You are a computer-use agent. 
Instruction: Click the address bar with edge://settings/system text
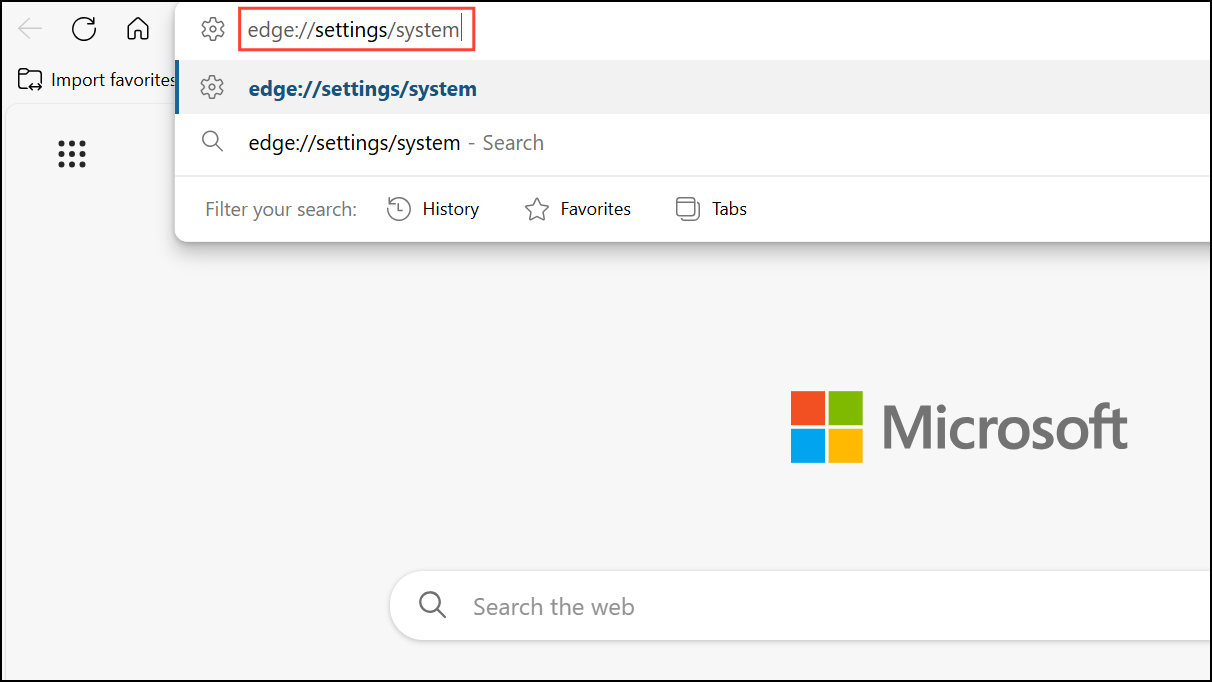[x=355, y=30]
